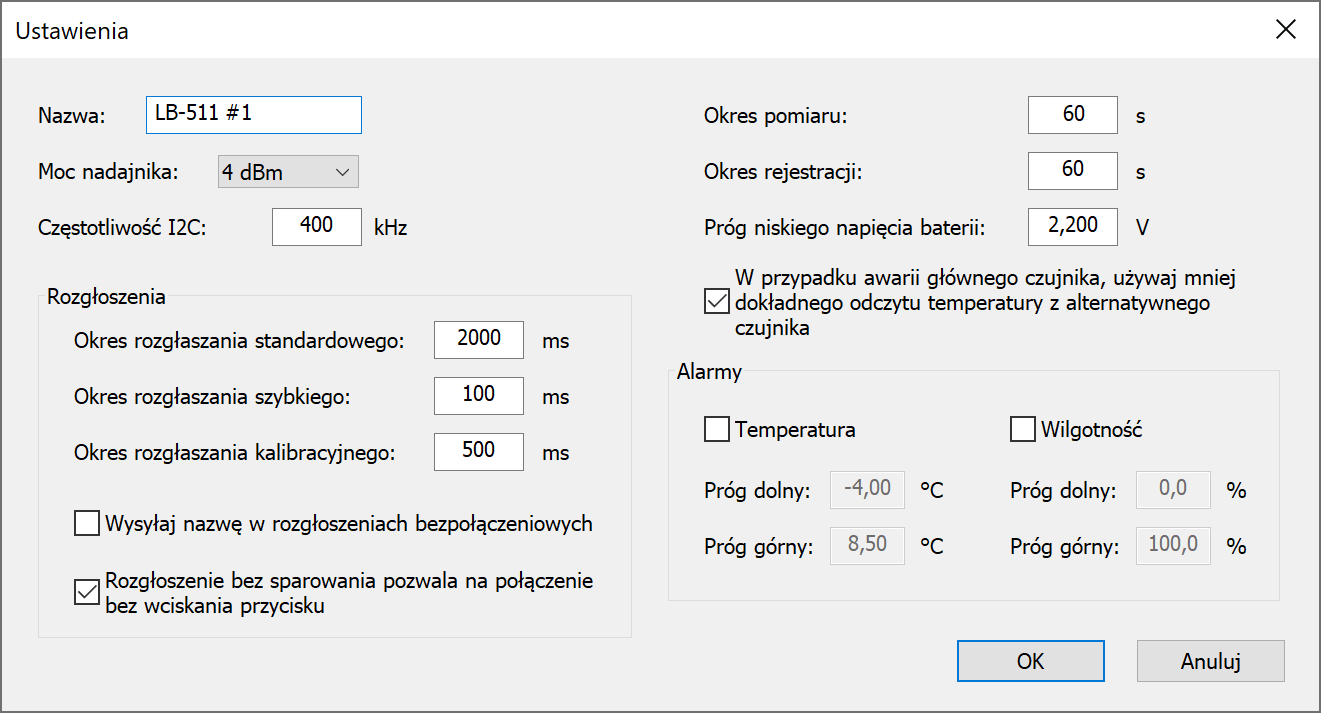Screen dimensions: 1321x713
Task: Click the humidity Próg górny field
Action: [1173, 546]
